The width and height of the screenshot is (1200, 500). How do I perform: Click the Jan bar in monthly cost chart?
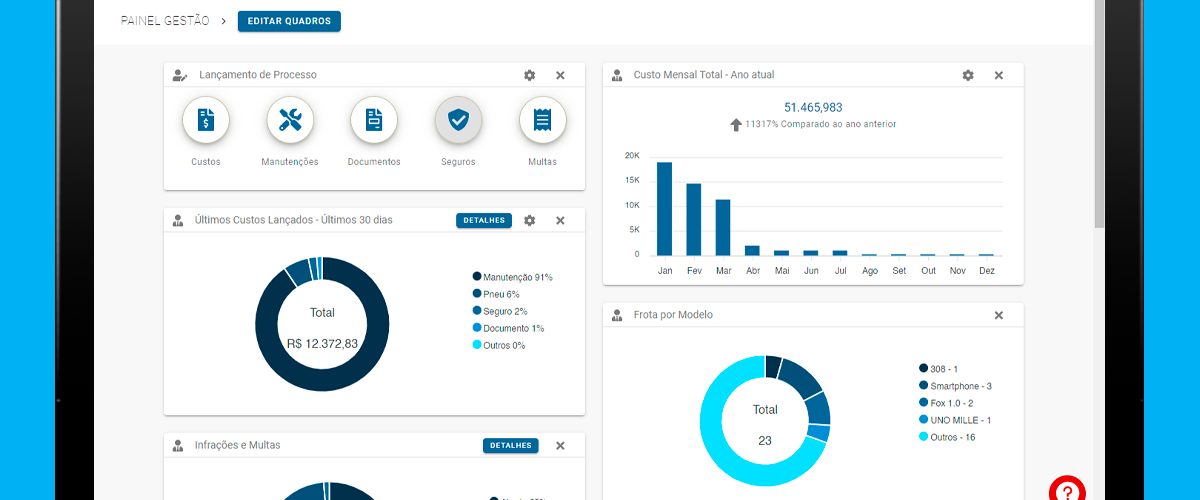coord(664,208)
